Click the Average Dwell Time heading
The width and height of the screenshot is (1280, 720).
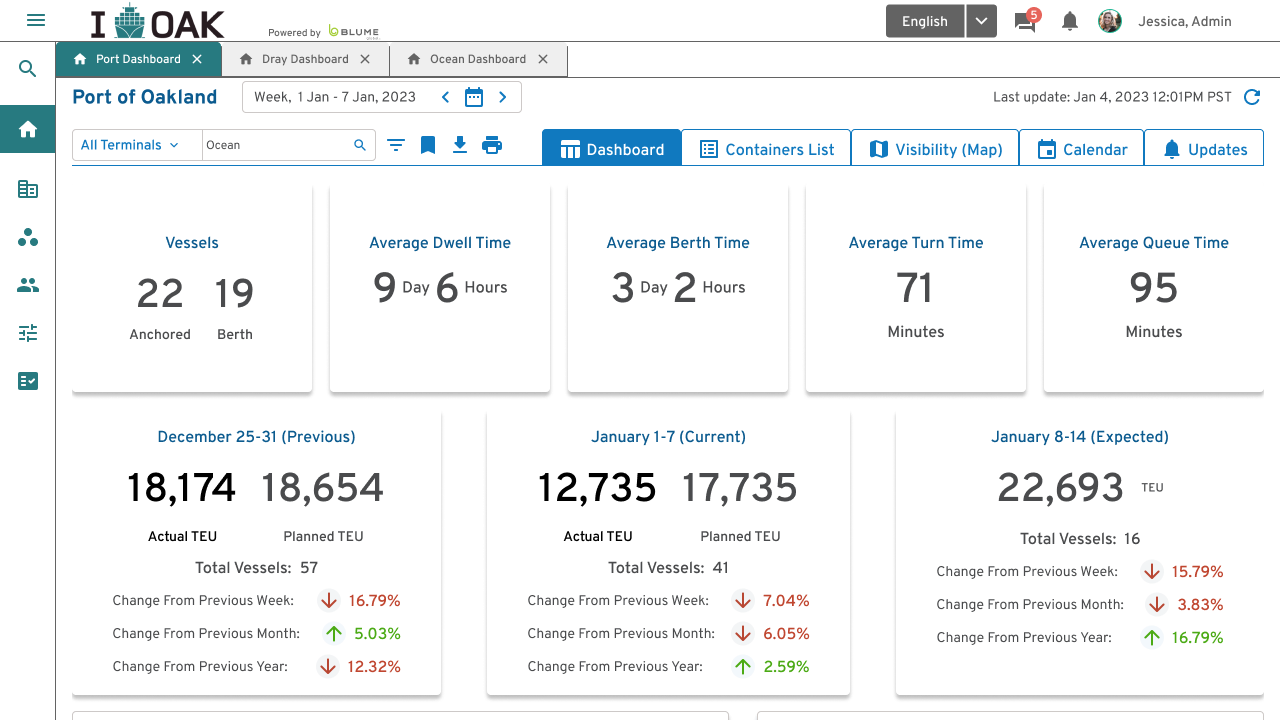(x=440, y=242)
